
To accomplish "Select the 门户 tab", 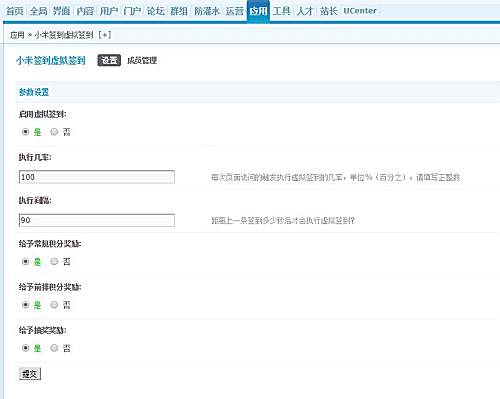I will click(x=132, y=11).
